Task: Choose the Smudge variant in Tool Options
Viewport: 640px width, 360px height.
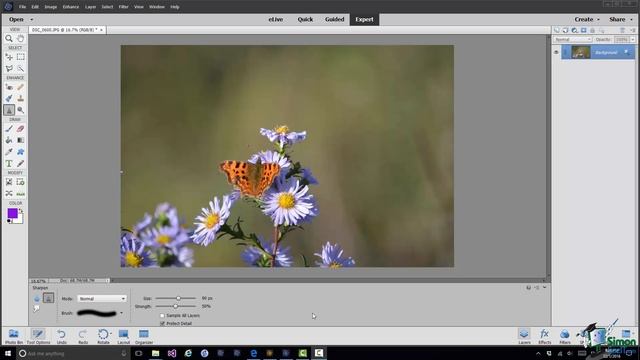Action: click(x=37, y=309)
